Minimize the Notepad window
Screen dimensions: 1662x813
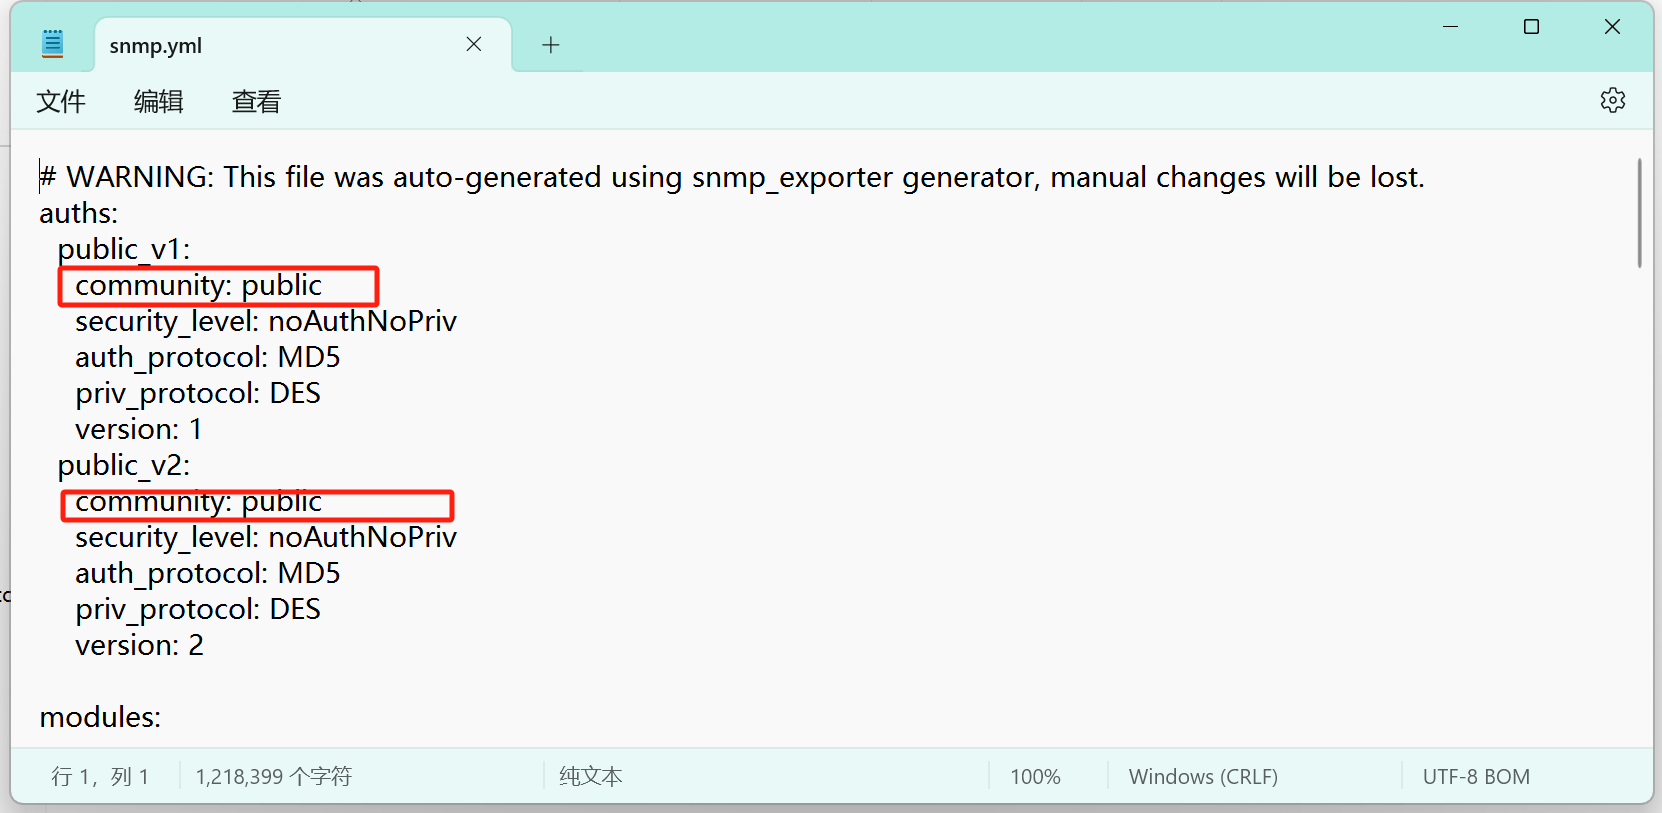pyautogui.click(x=1450, y=27)
